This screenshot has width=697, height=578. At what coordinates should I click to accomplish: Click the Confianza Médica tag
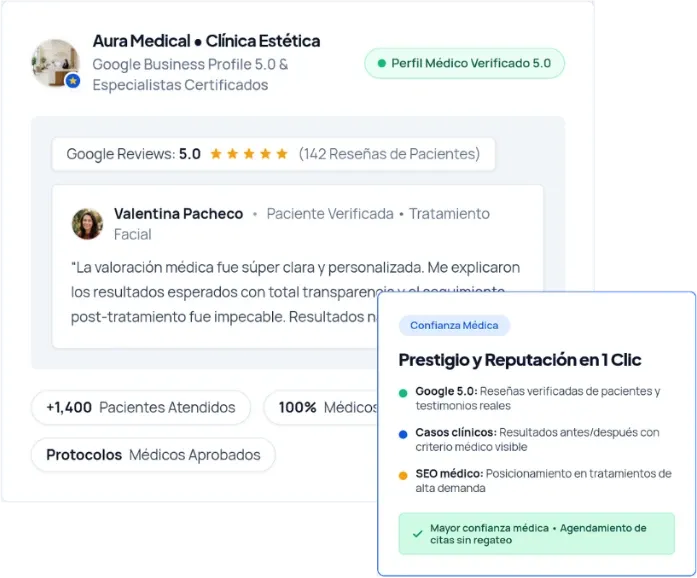click(x=454, y=325)
